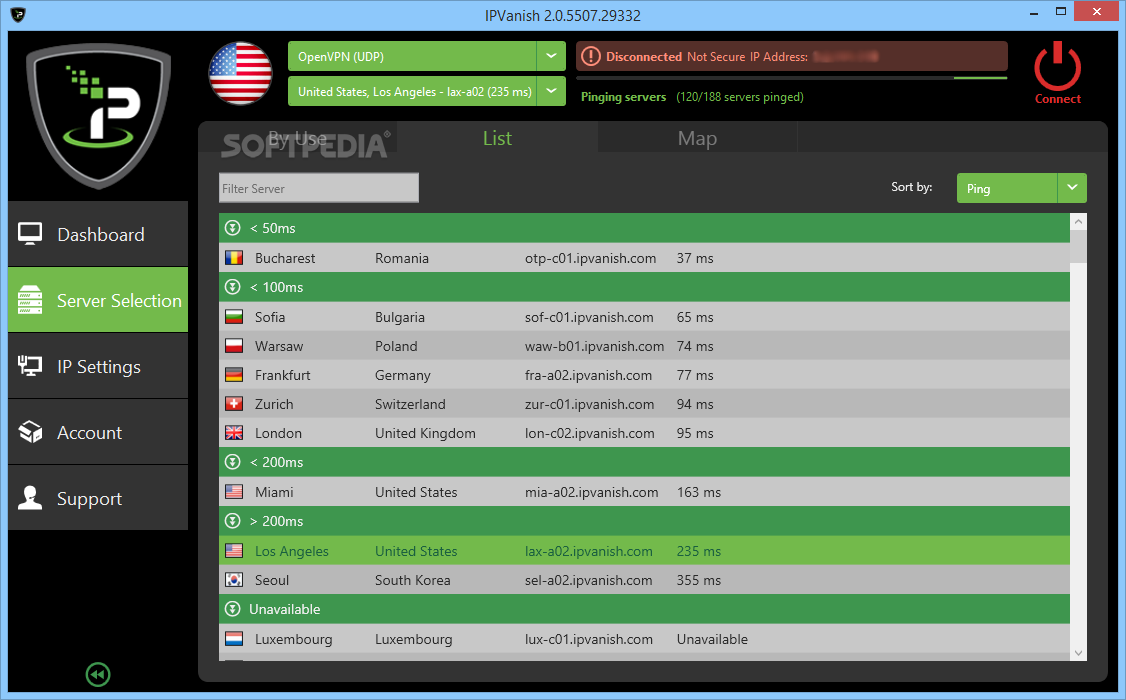
Task: Expand the protocol dropdown arrow
Action: (x=551, y=56)
